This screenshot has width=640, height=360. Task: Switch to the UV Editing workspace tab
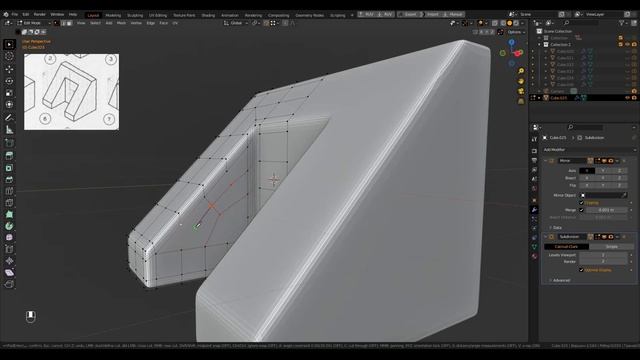(x=158, y=15)
